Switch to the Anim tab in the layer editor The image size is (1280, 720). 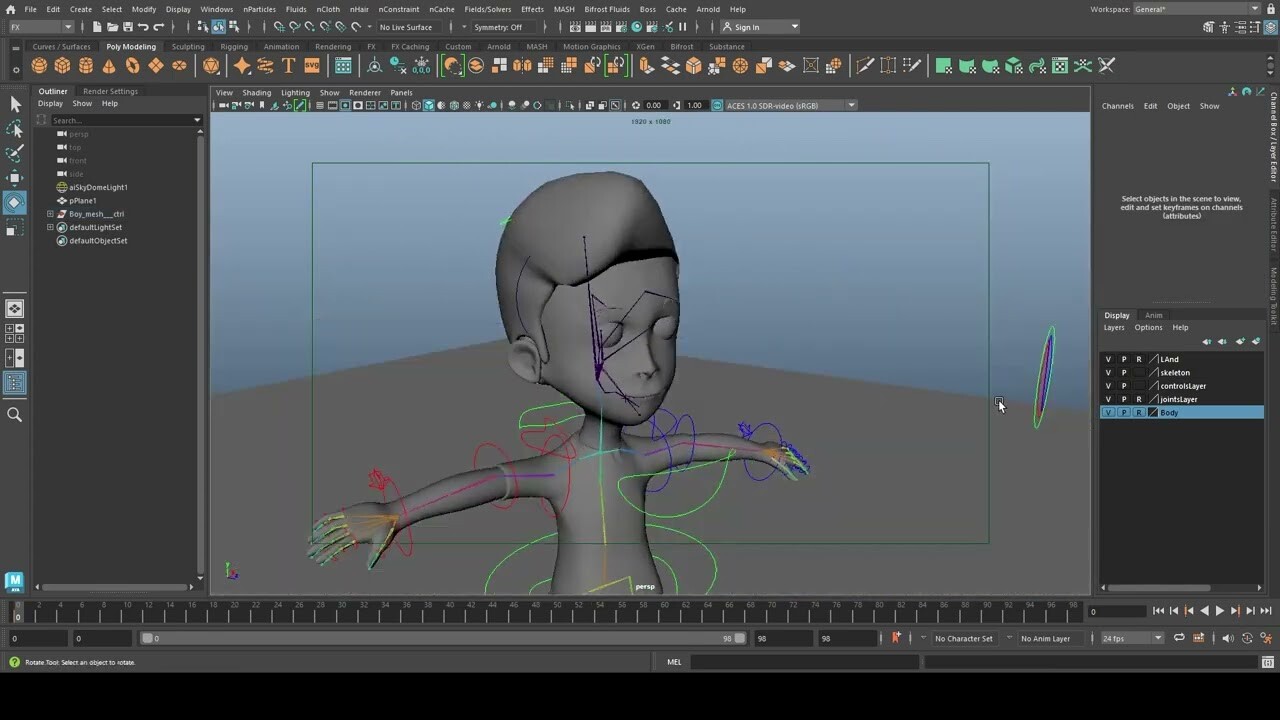tap(1153, 315)
